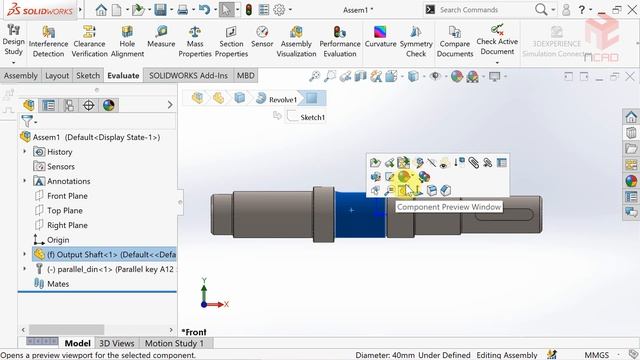640x360 pixels.
Task: Launch Clearance Verification
Action: point(89,42)
